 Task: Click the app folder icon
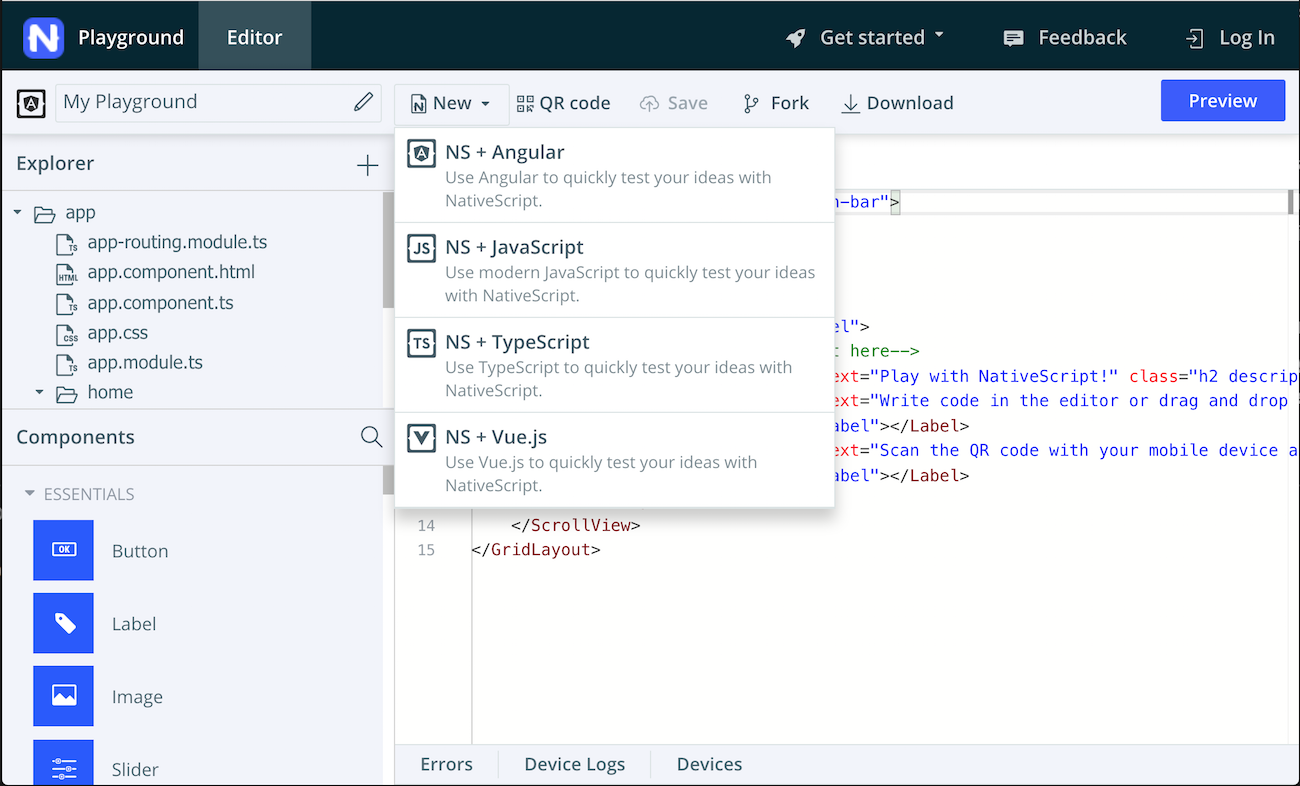click(x=44, y=214)
